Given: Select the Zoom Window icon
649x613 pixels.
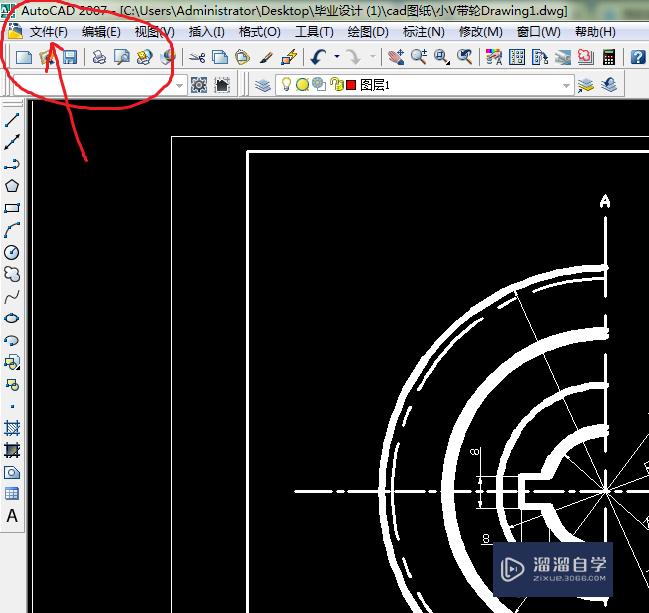Looking at the screenshot, I should click(442, 57).
